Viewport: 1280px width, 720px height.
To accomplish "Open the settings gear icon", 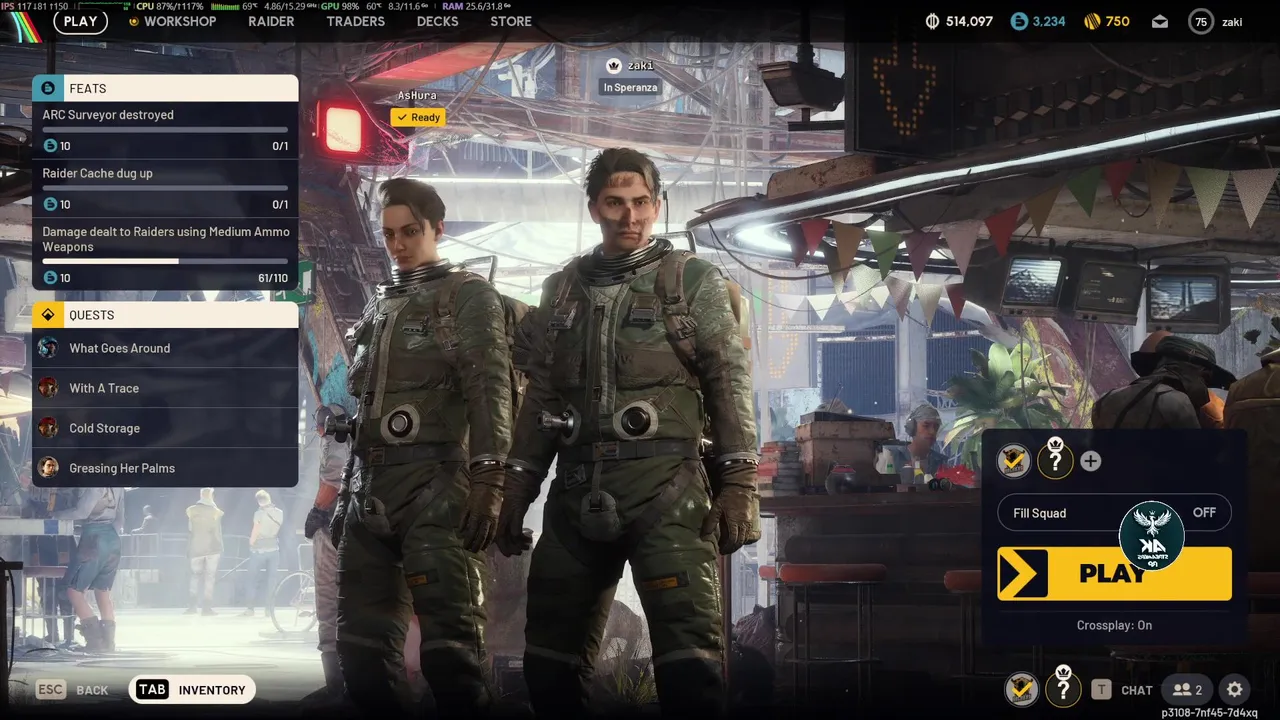I will point(1235,689).
